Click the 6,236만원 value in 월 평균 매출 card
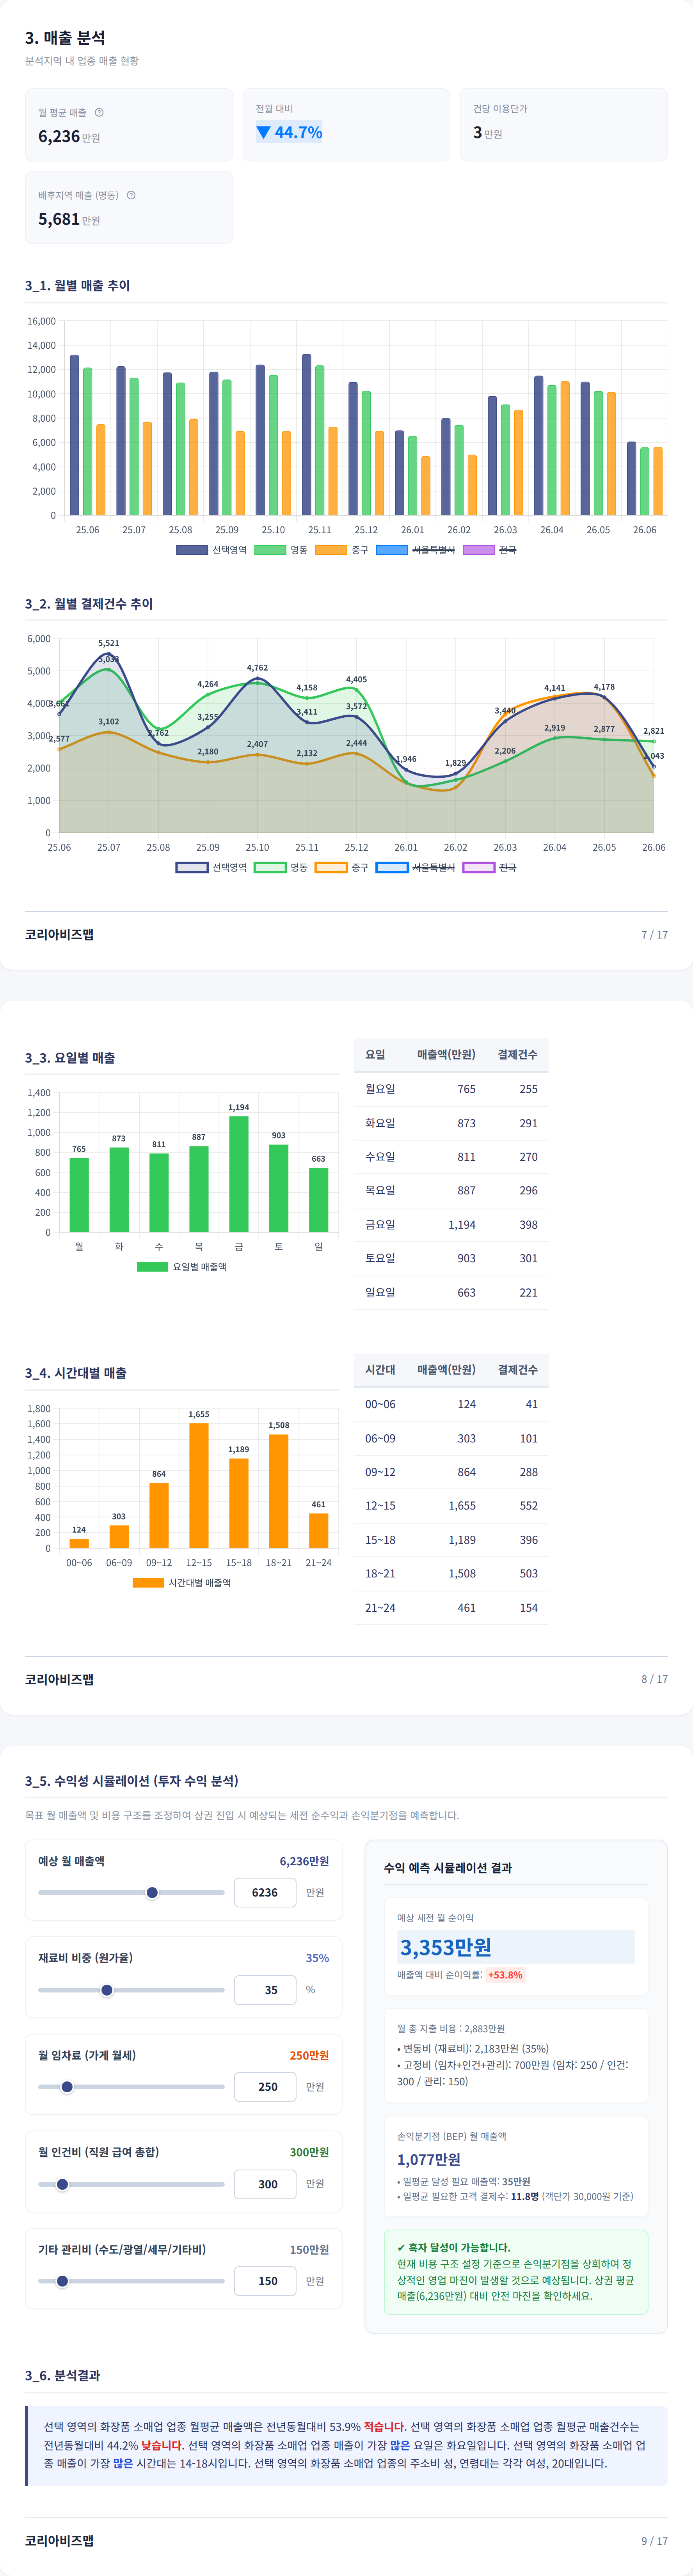The width and height of the screenshot is (693, 2576). click(69, 137)
